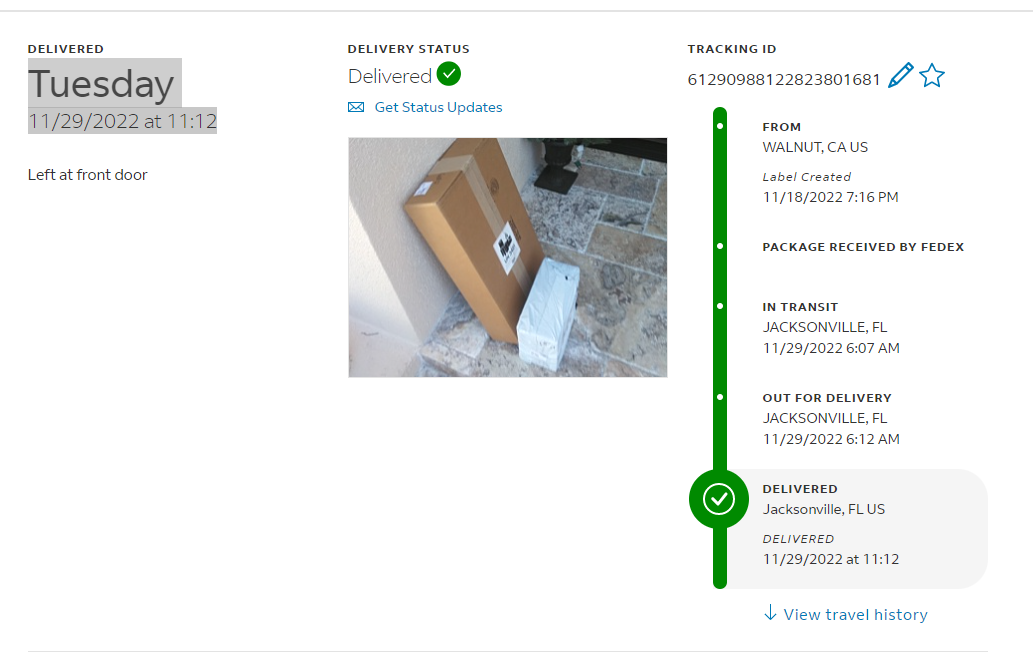The image size is (1033, 660).
Task: Open the proof of delivery photo
Action: pos(508,258)
